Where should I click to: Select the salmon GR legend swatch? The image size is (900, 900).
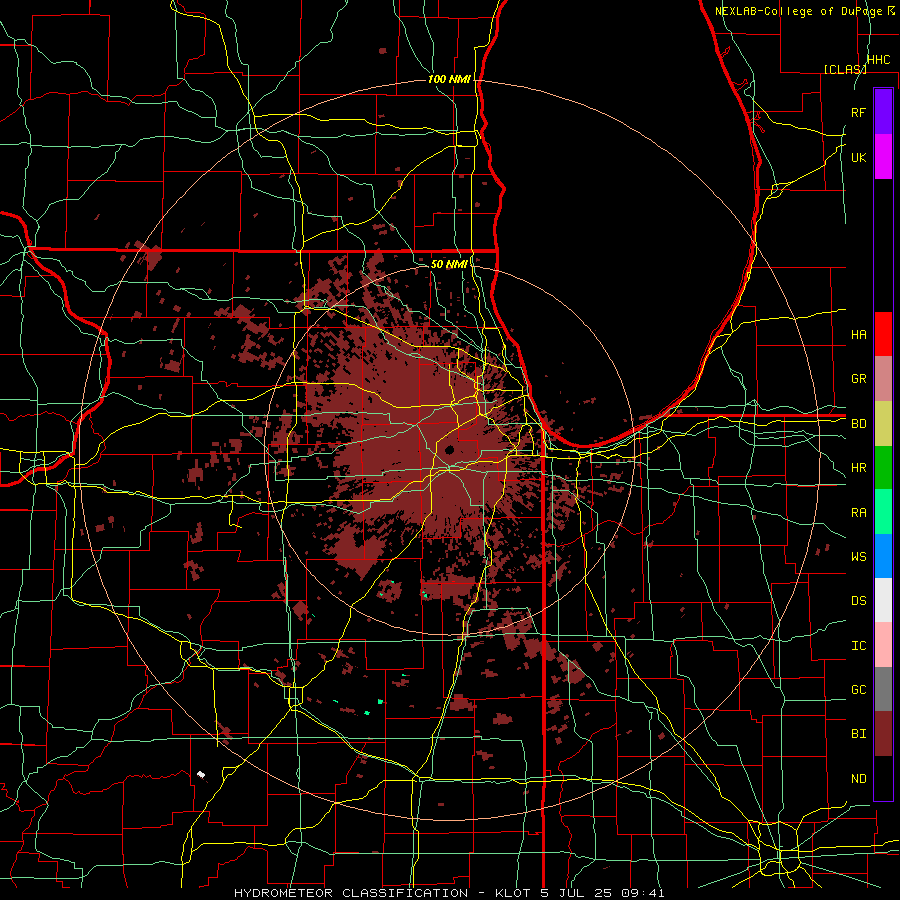coord(883,379)
